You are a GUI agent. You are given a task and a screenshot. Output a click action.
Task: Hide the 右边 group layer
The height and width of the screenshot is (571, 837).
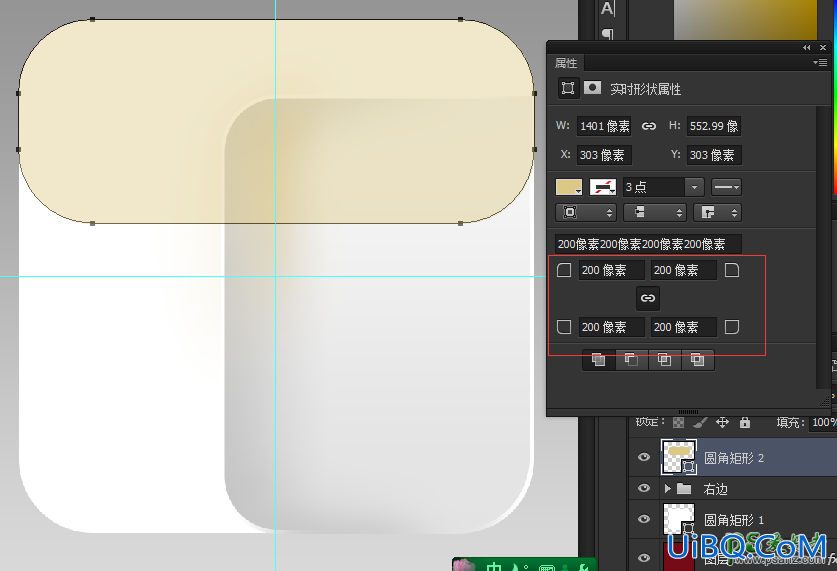click(x=644, y=488)
